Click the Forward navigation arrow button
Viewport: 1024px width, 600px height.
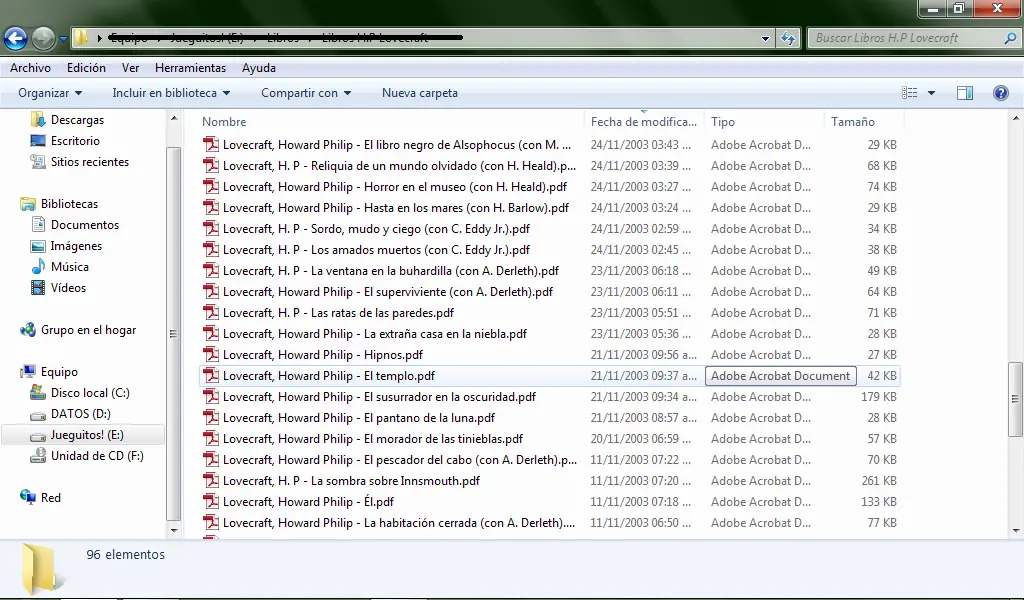click(44, 39)
